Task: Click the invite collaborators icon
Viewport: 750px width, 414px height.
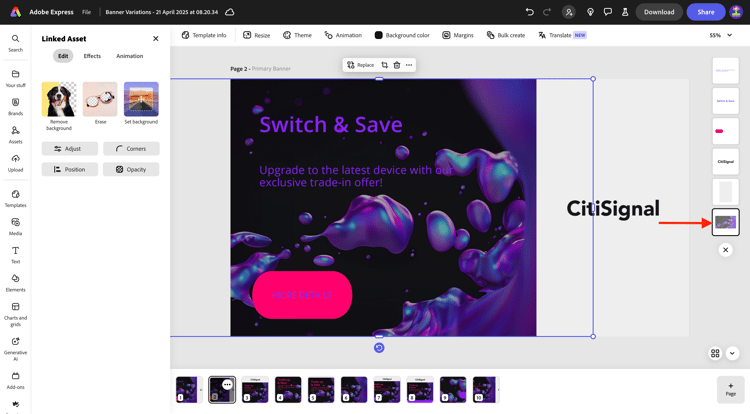Action: 569,12
